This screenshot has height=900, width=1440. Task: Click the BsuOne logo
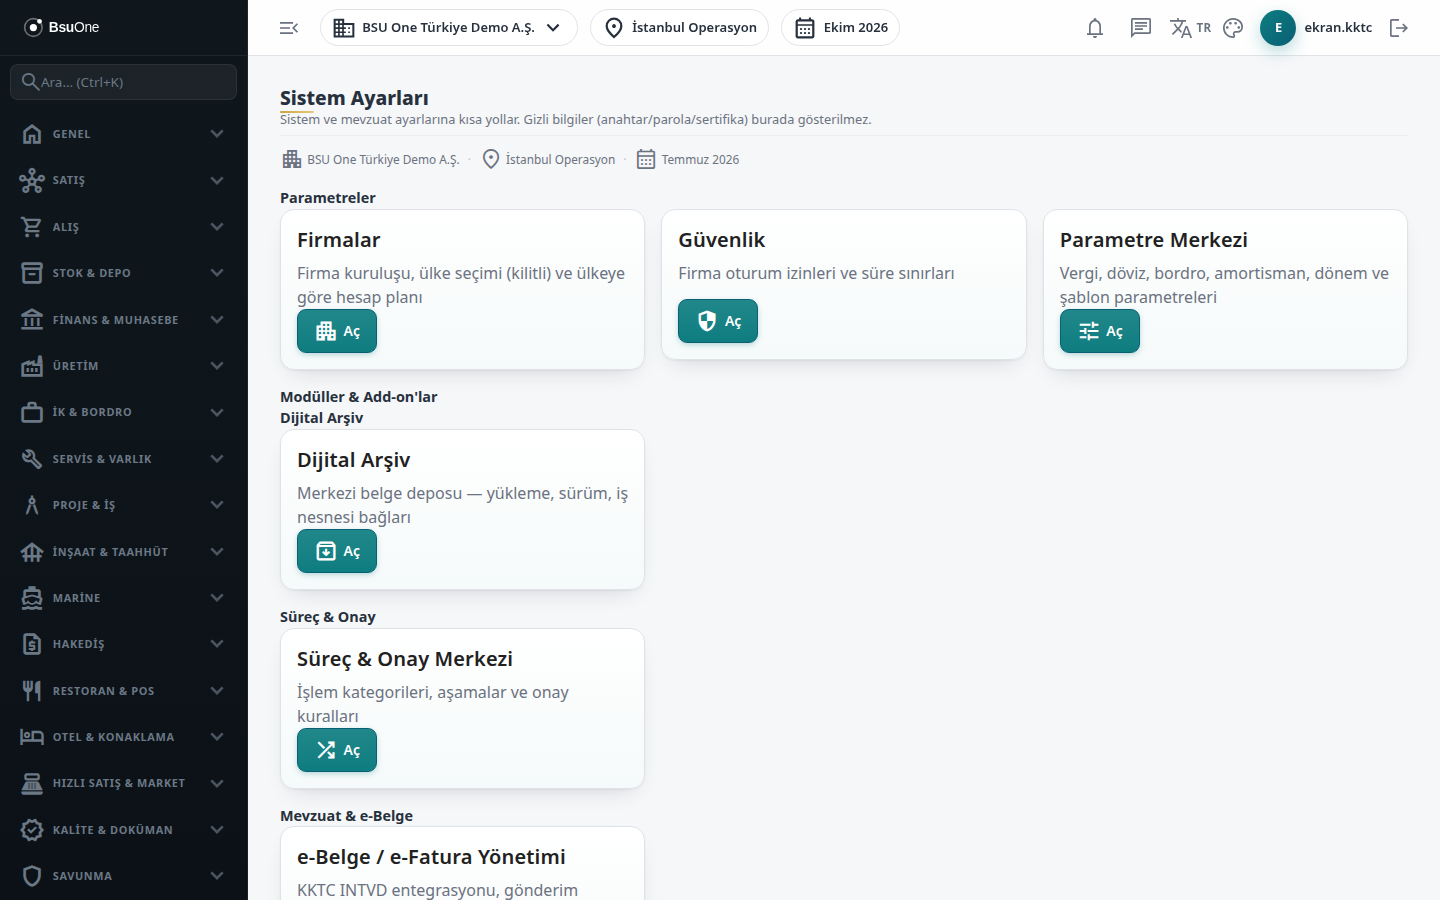click(62, 27)
